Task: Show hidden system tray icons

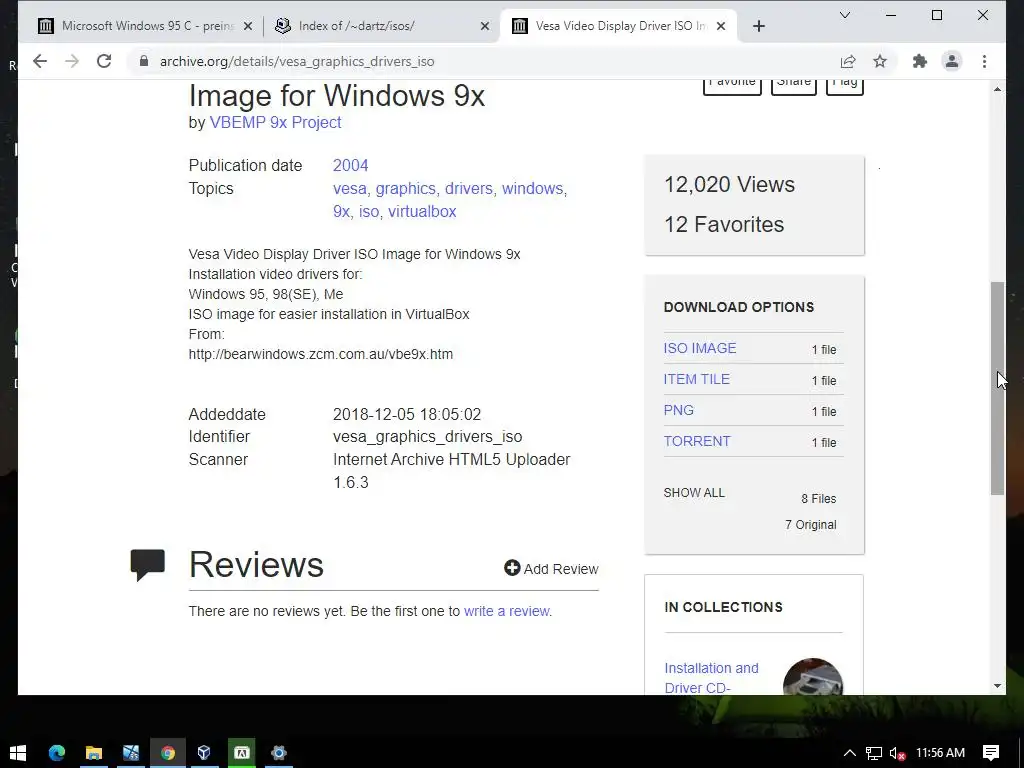Action: point(850,753)
